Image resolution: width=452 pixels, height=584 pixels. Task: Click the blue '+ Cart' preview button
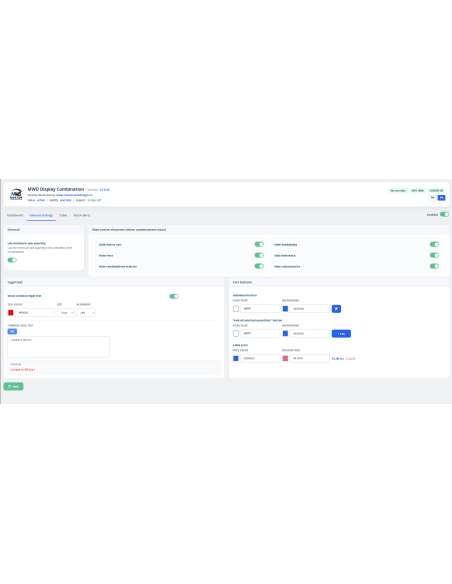(x=341, y=334)
